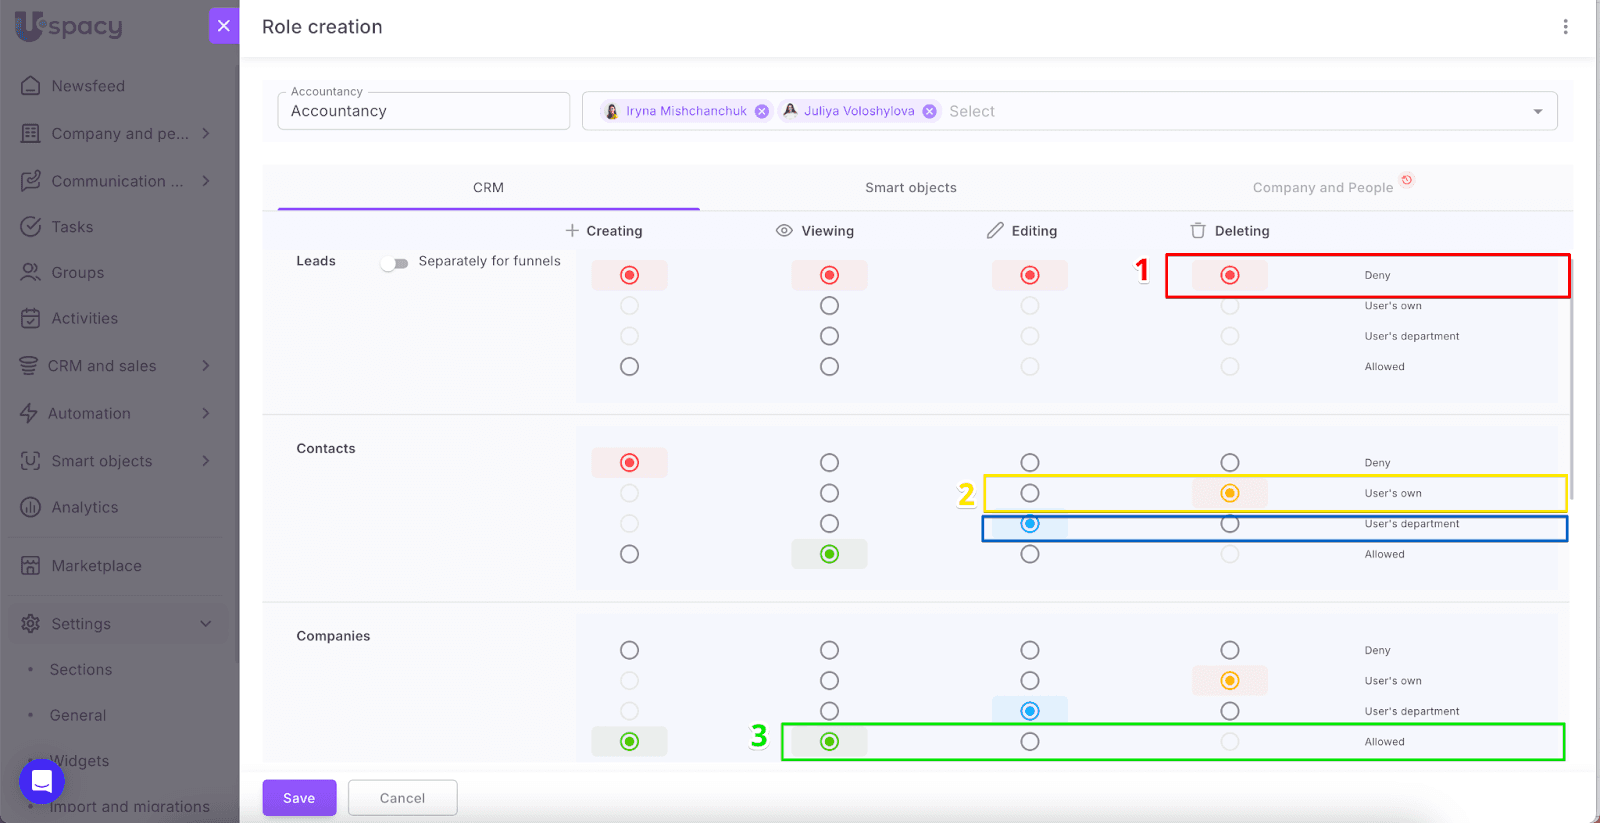Collapse the Settings section chevron

[205, 624]
